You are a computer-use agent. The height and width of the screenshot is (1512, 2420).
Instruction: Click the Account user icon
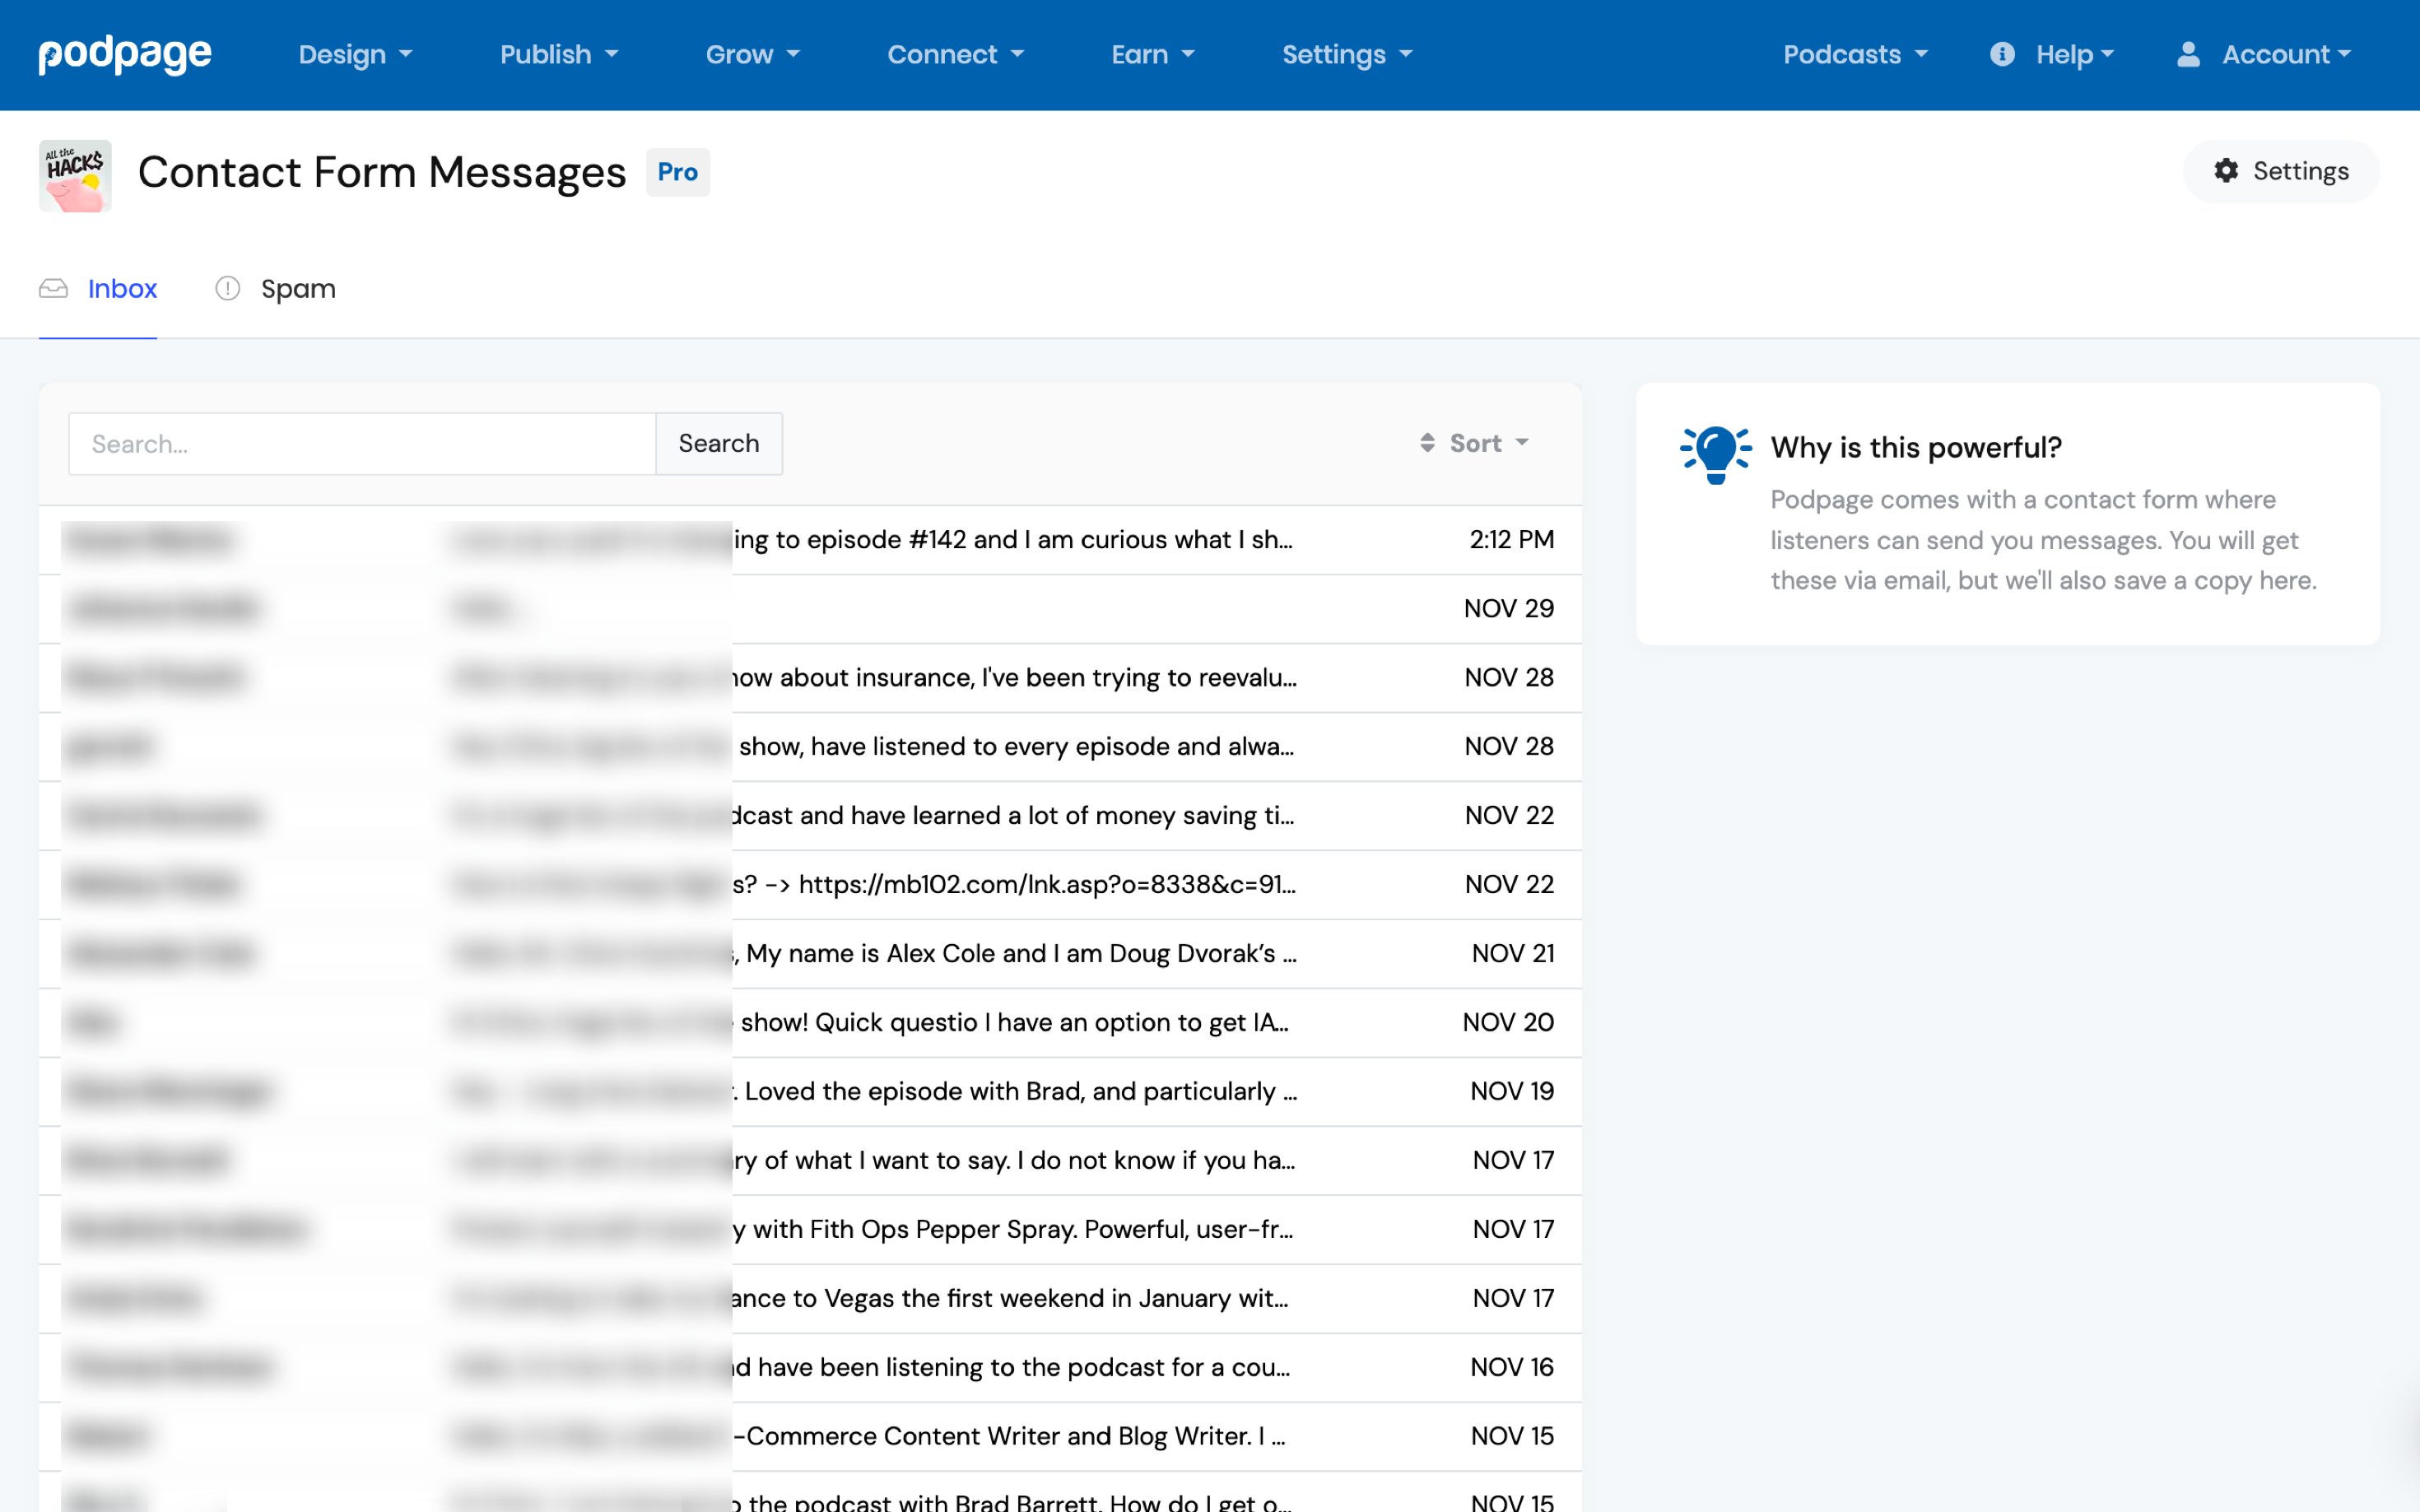[2188, 54]
